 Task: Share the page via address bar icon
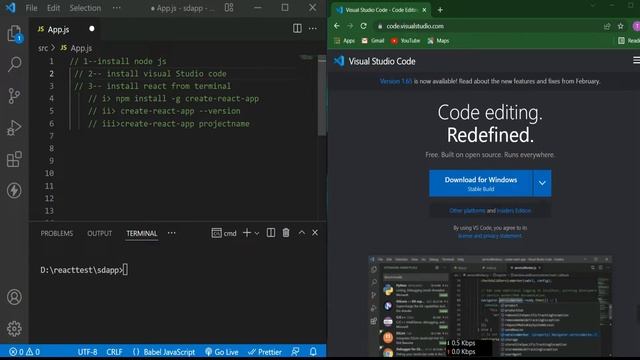click(607, 26)
